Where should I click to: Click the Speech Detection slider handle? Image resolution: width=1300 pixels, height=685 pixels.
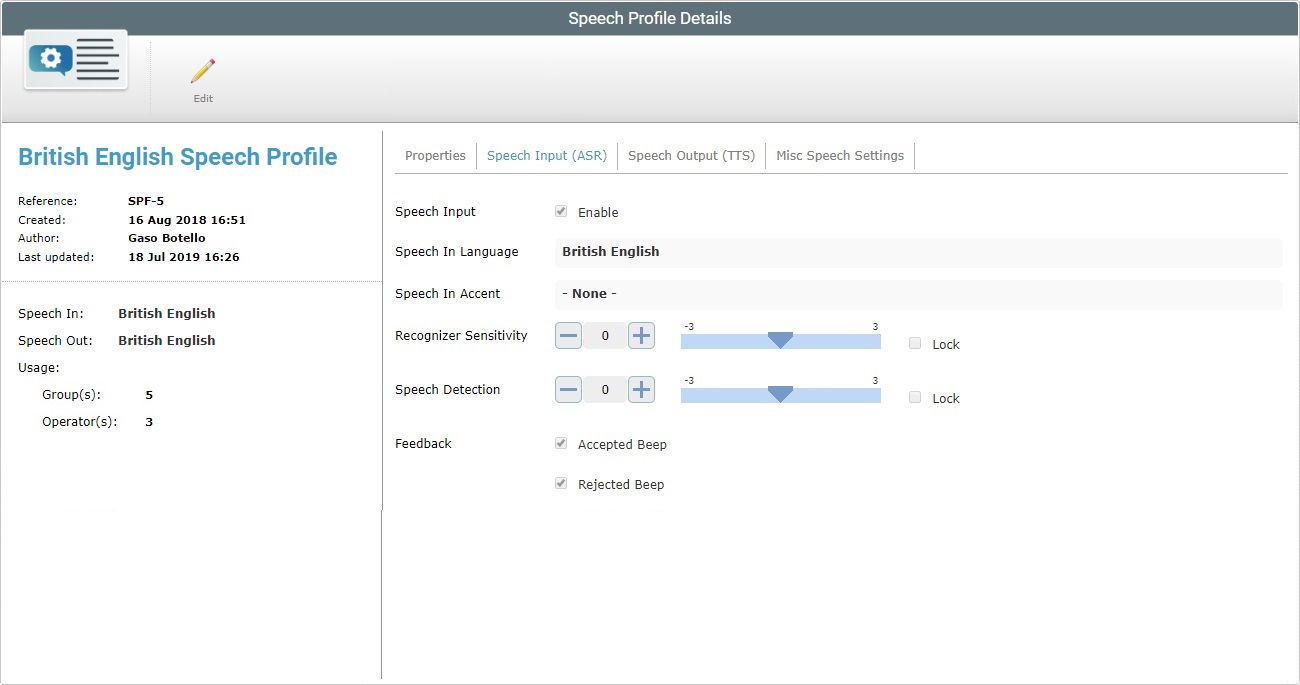[x=781, y=393]
